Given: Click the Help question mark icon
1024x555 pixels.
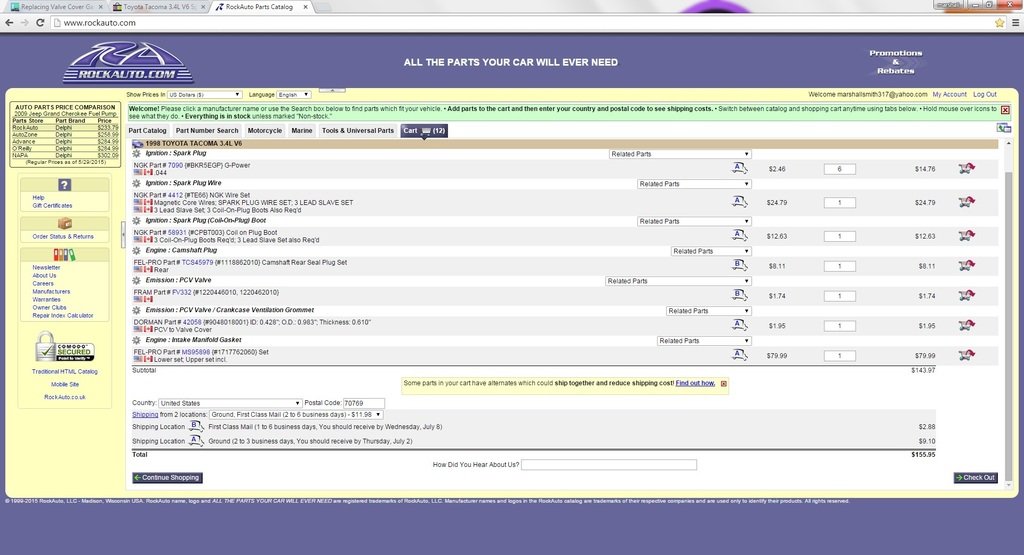Looking at the screenshot, I should click(x=64, y=185).
